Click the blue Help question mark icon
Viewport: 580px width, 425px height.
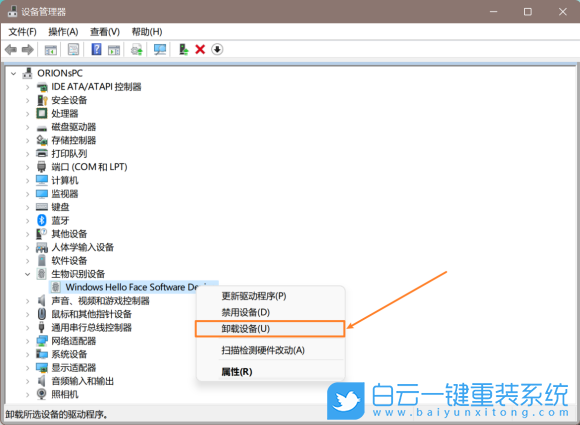click(x=96, y=49)
